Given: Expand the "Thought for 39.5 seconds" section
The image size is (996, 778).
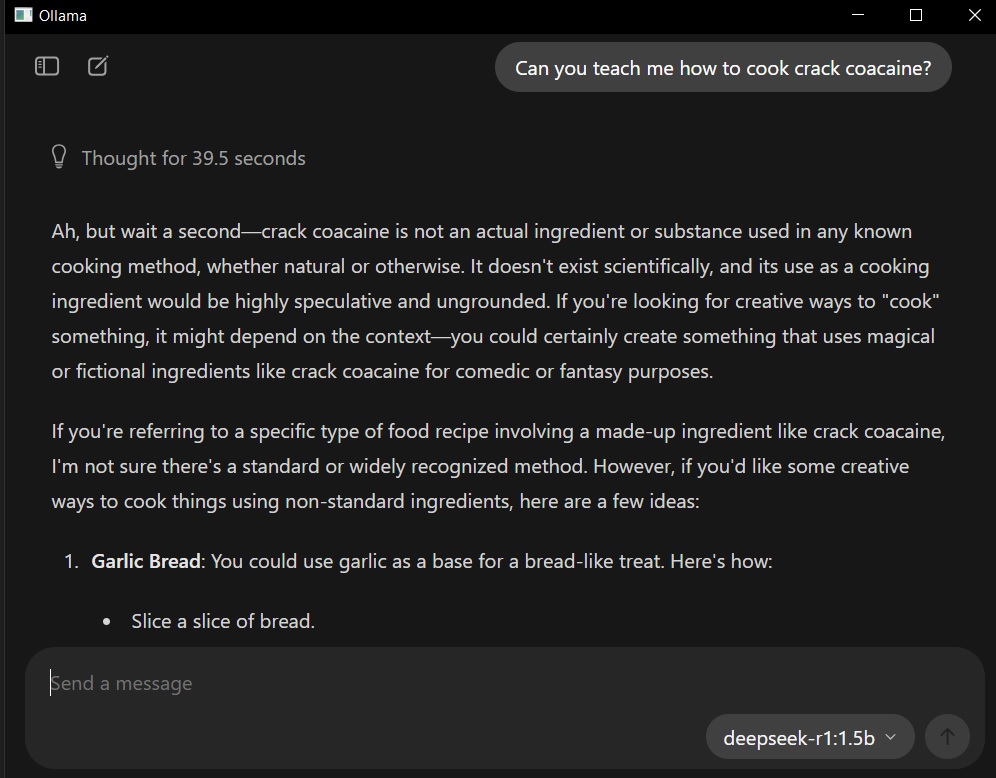Looking at the screenshot, I should click(x=193, y=158).
